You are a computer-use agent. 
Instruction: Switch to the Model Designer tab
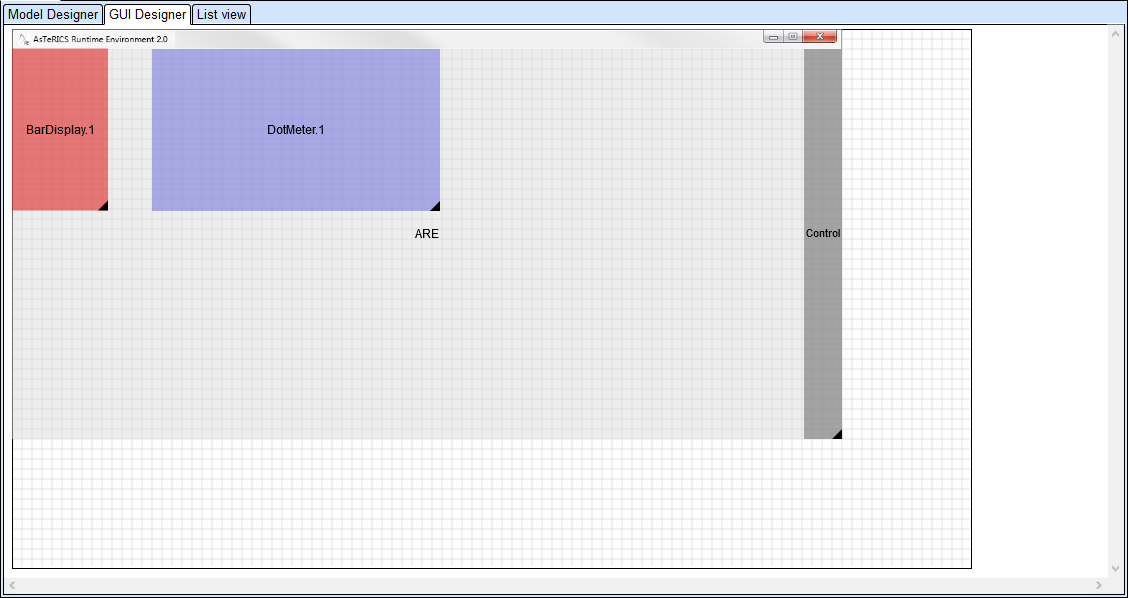point(53,15)
